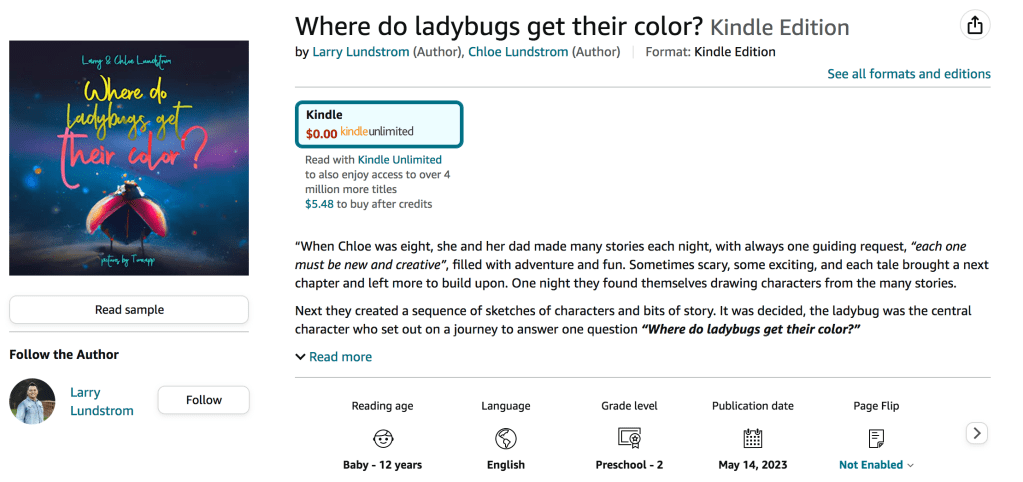Image resolution: width=1023 pixels, height=482 pixels.
Task: Open Chloe Lundstrom author link
Action: coord(518,52)
